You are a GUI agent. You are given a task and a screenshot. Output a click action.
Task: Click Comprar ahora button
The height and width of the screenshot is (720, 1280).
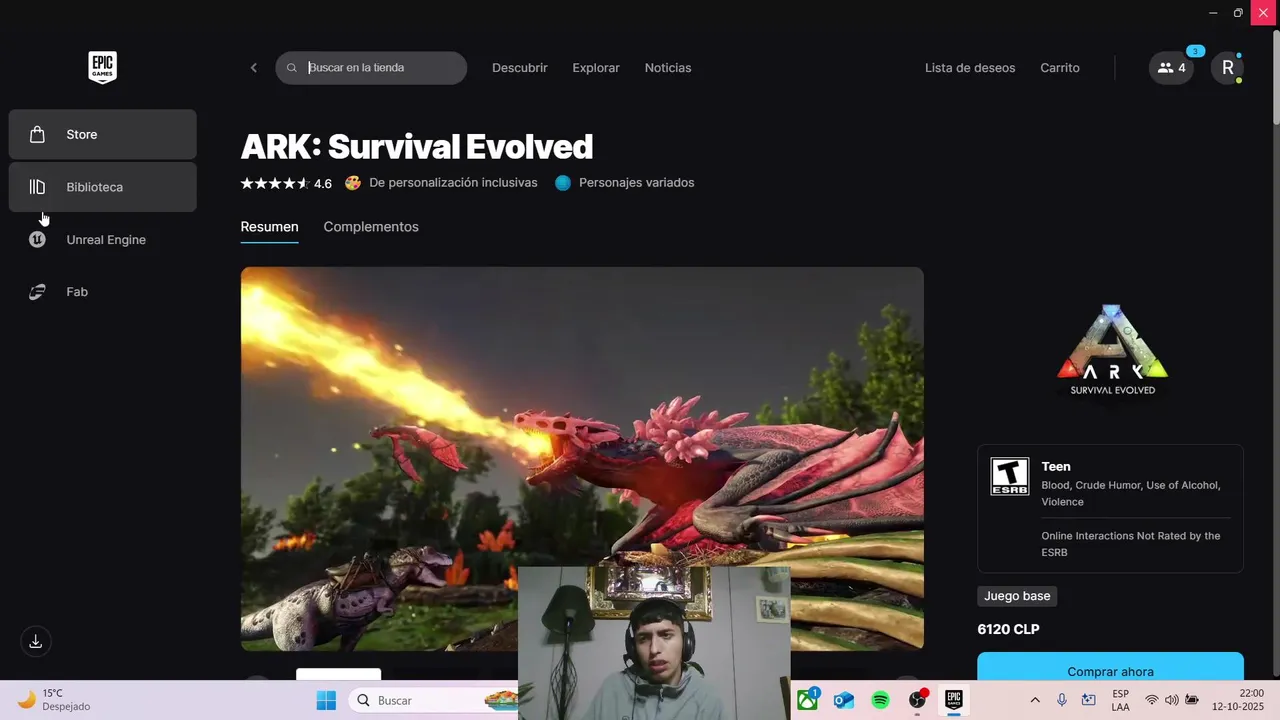click(x=1110, y=668)
